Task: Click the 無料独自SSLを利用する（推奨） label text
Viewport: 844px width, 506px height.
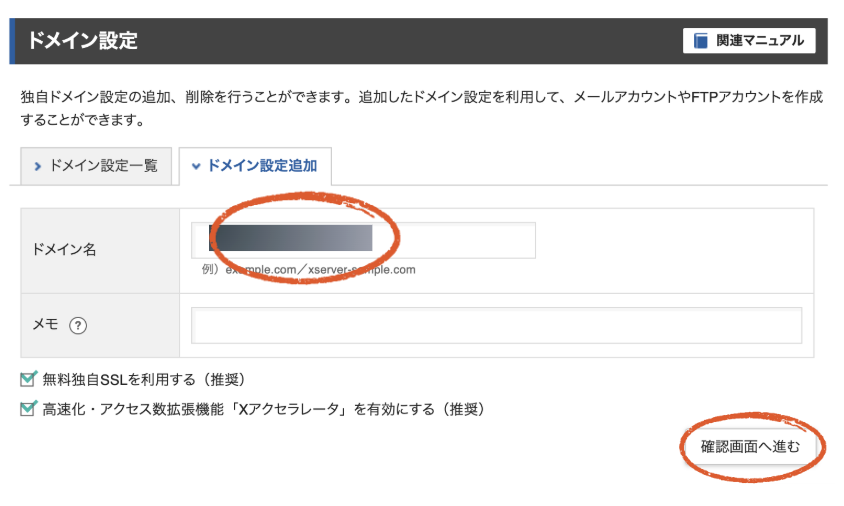Action: click(x=143, y=379)
